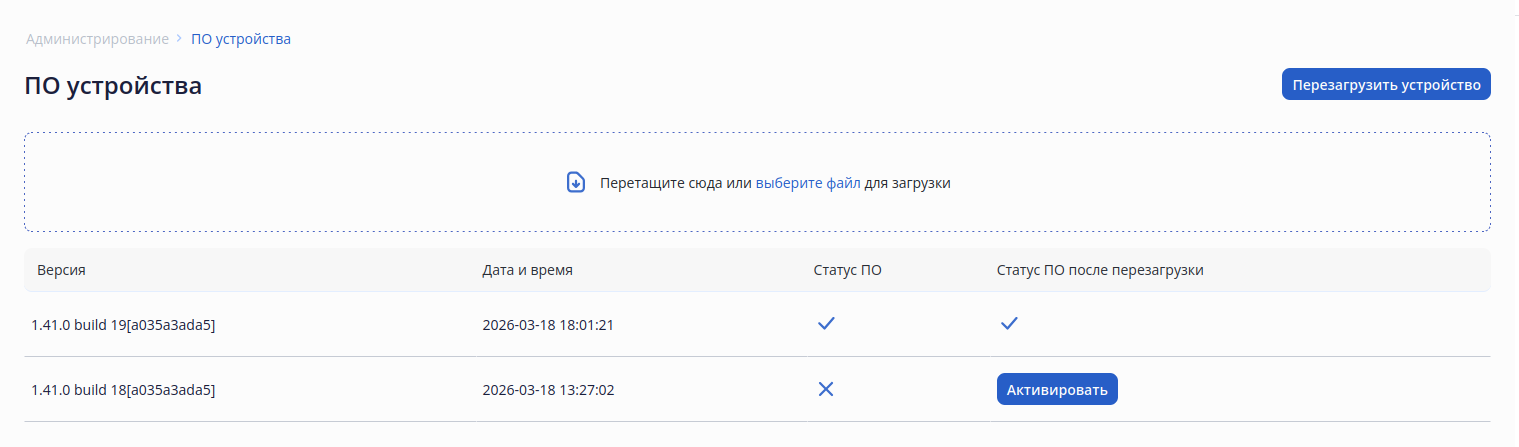
Task: Click build 18 cross status icon
Action: (x=826, y=389)
